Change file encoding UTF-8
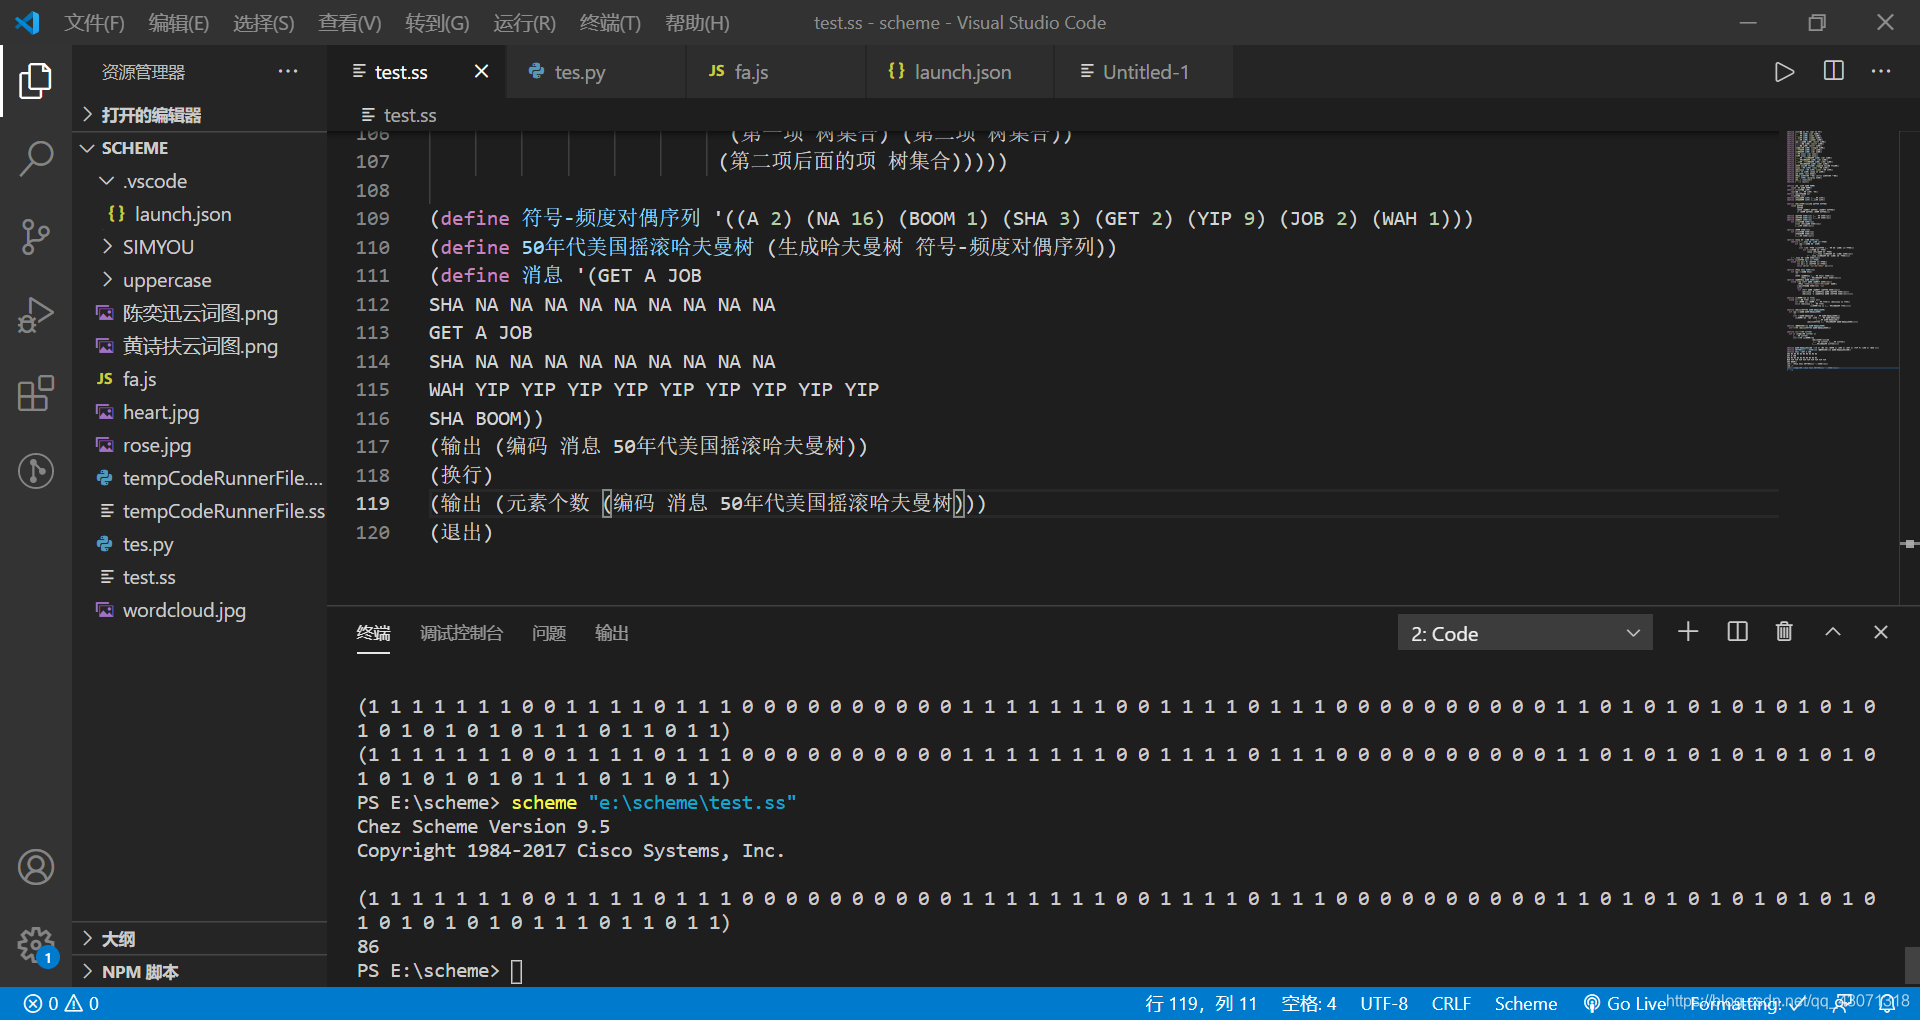Viewport: 1920px width, 1020px height. pos(1384,1004)
